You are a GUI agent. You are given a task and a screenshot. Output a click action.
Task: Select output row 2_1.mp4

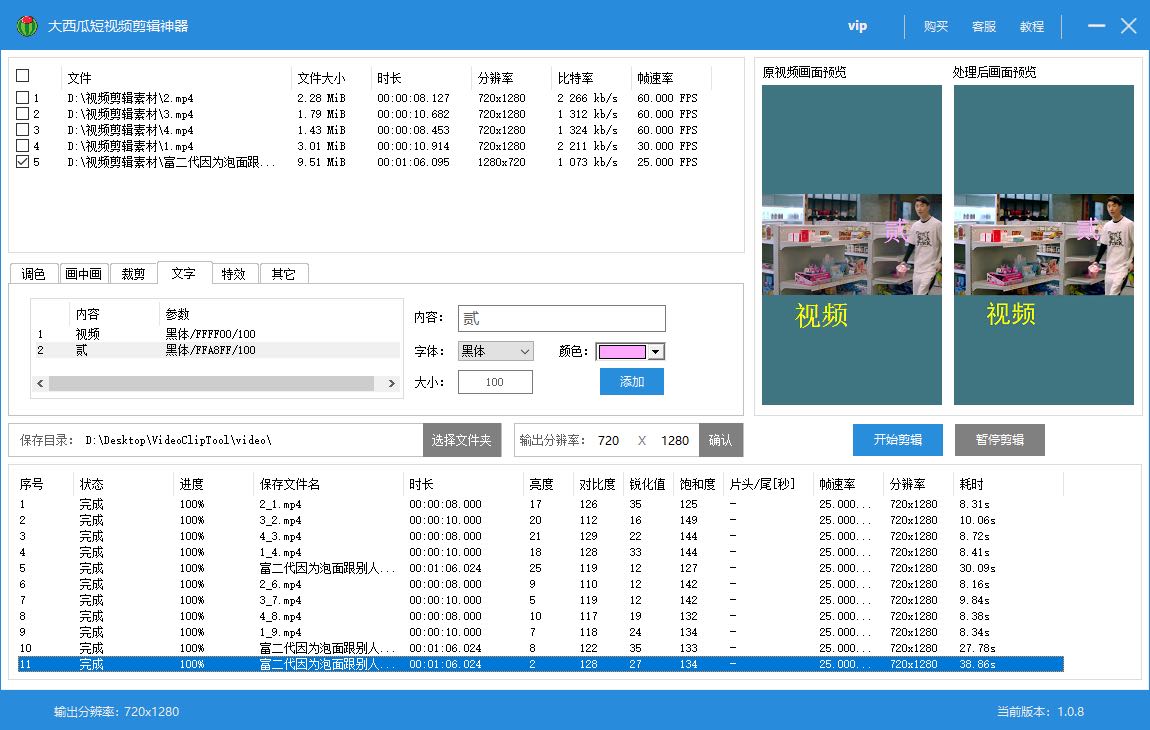[541, 504]
